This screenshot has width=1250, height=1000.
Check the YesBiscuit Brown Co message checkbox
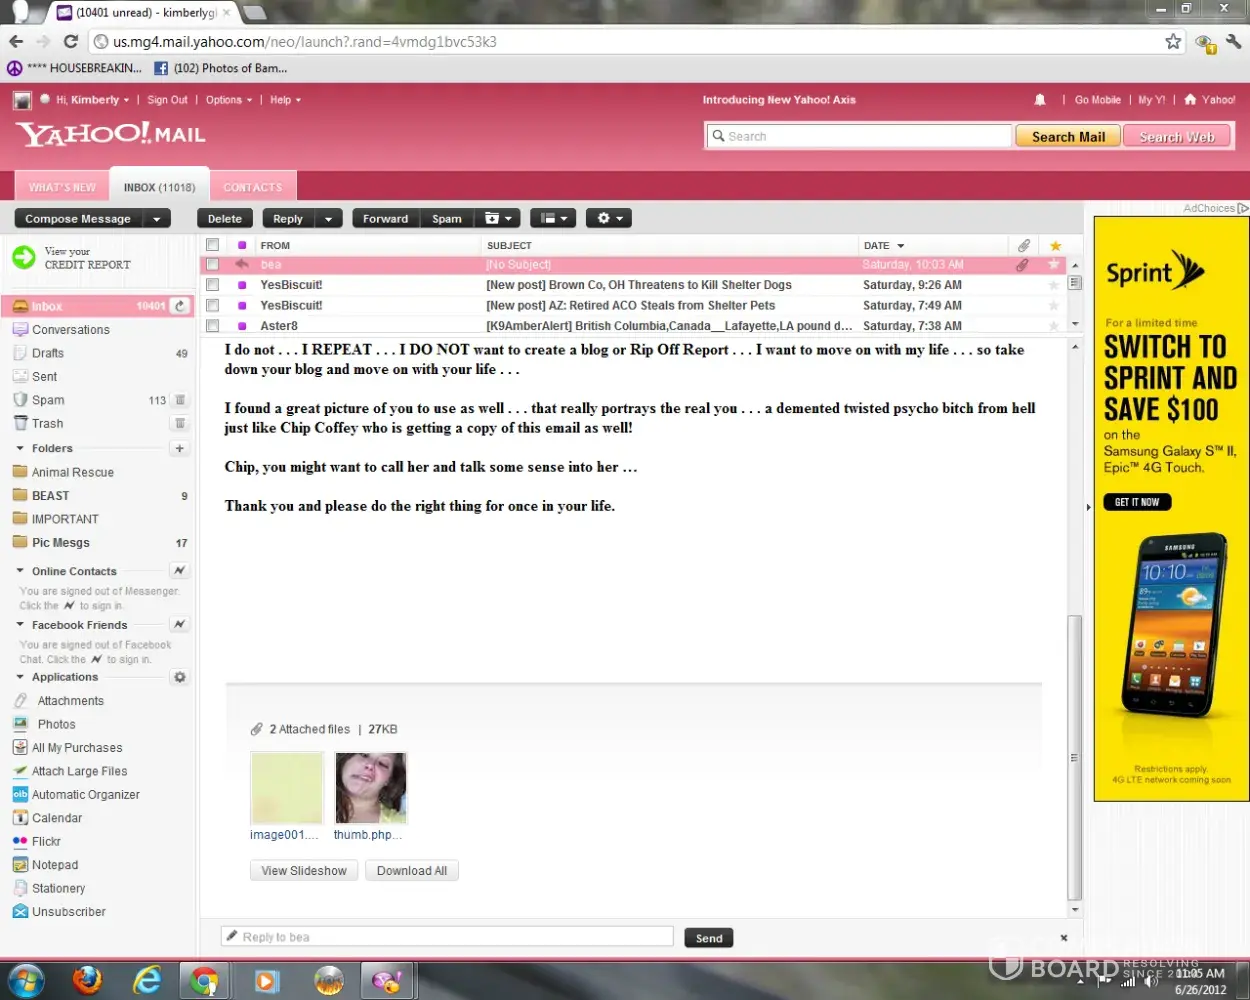click(212, 285)
